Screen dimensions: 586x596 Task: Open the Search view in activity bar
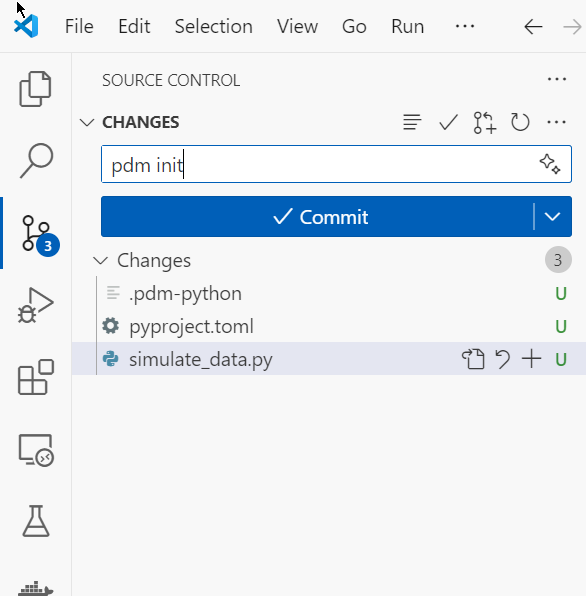(35, 161)
